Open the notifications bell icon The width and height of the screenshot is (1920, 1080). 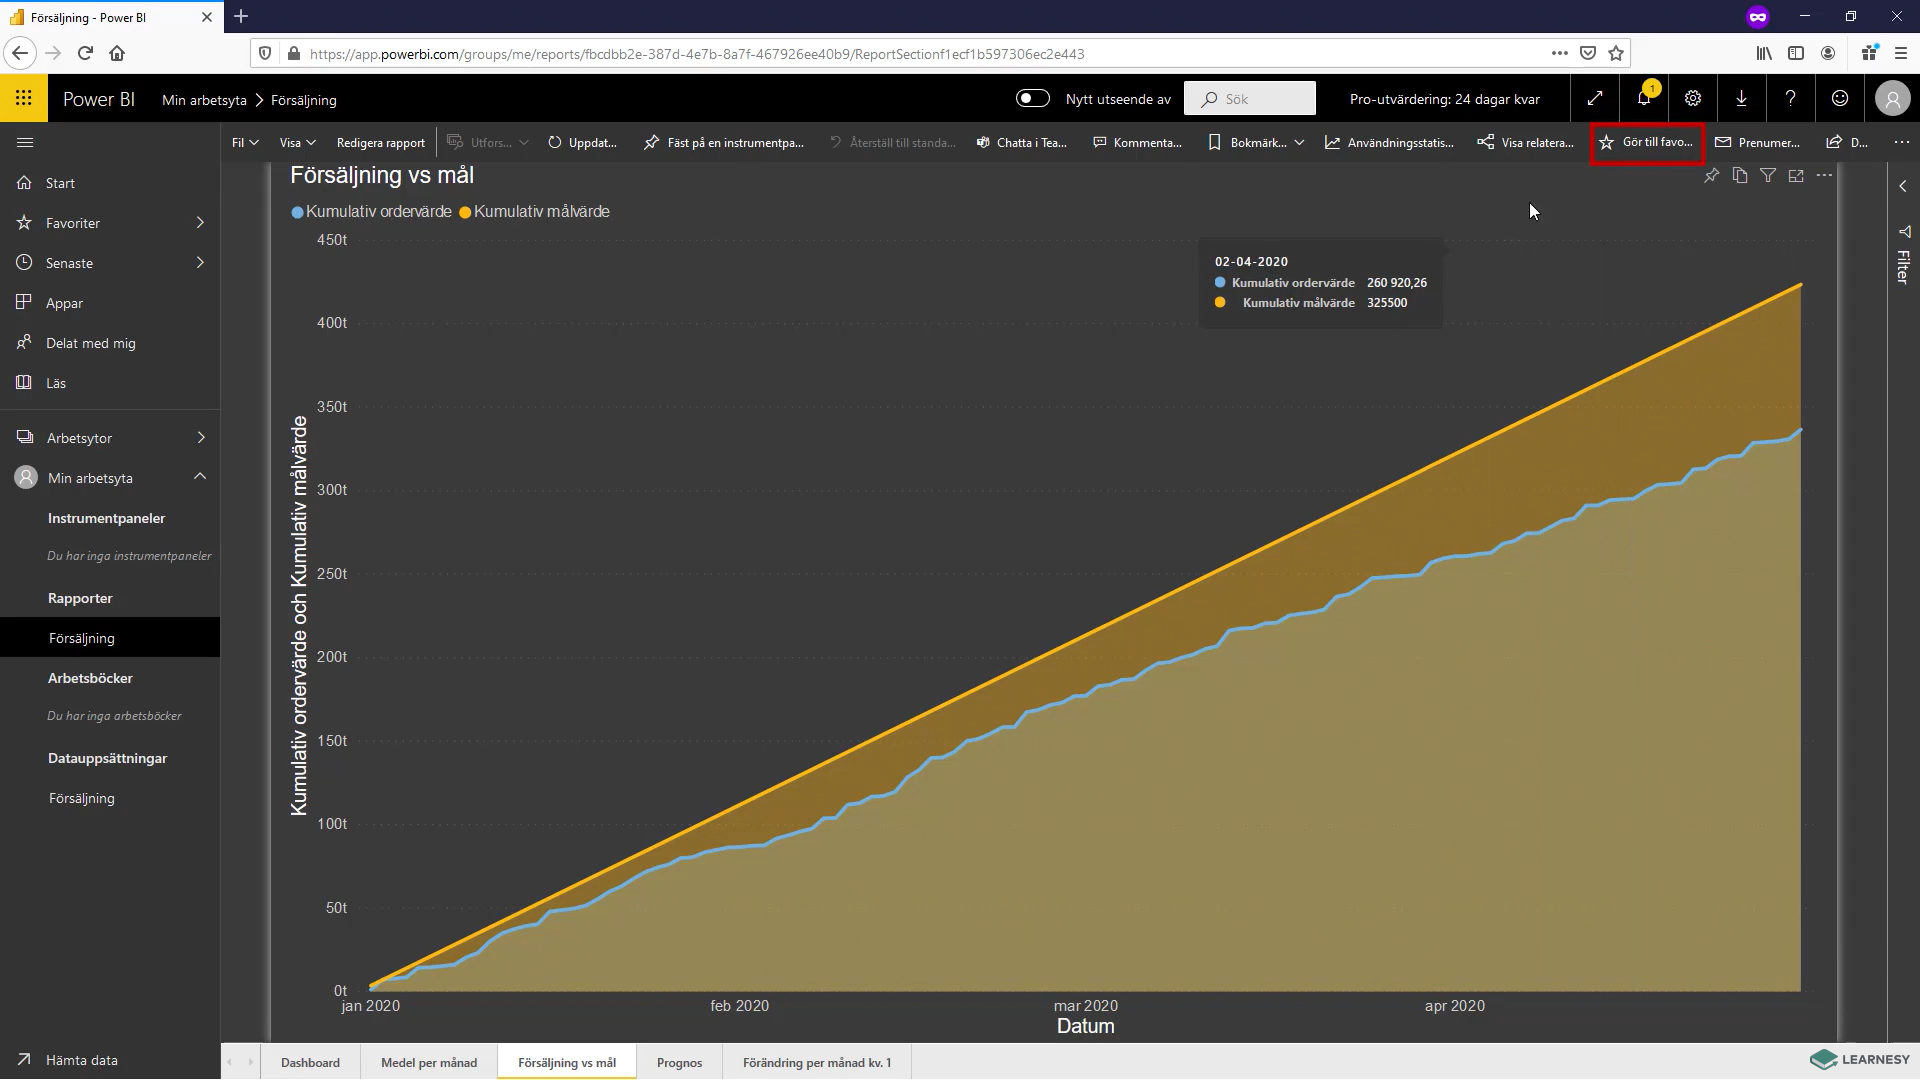(x=1644, y=98)
